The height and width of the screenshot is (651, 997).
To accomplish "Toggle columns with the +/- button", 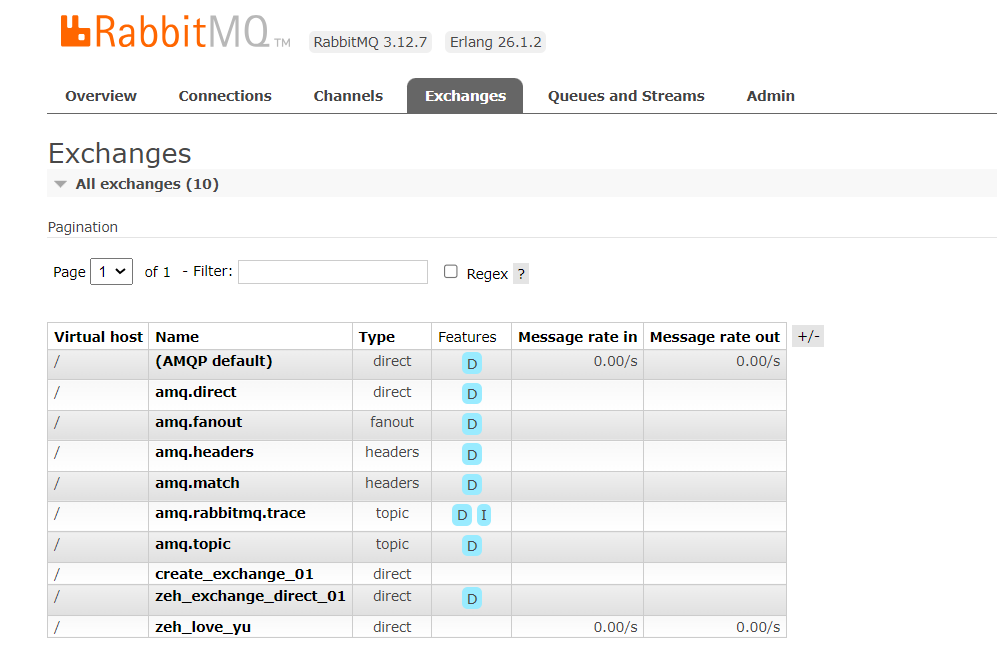I will [808, 336].
